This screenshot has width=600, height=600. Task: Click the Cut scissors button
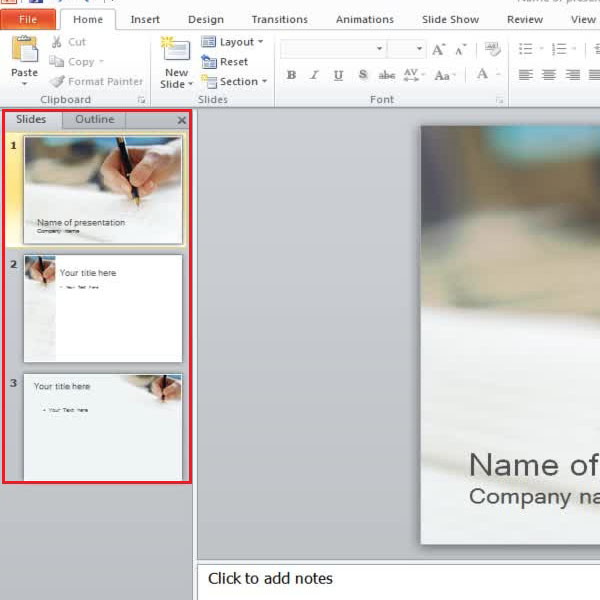click(69, 42)
